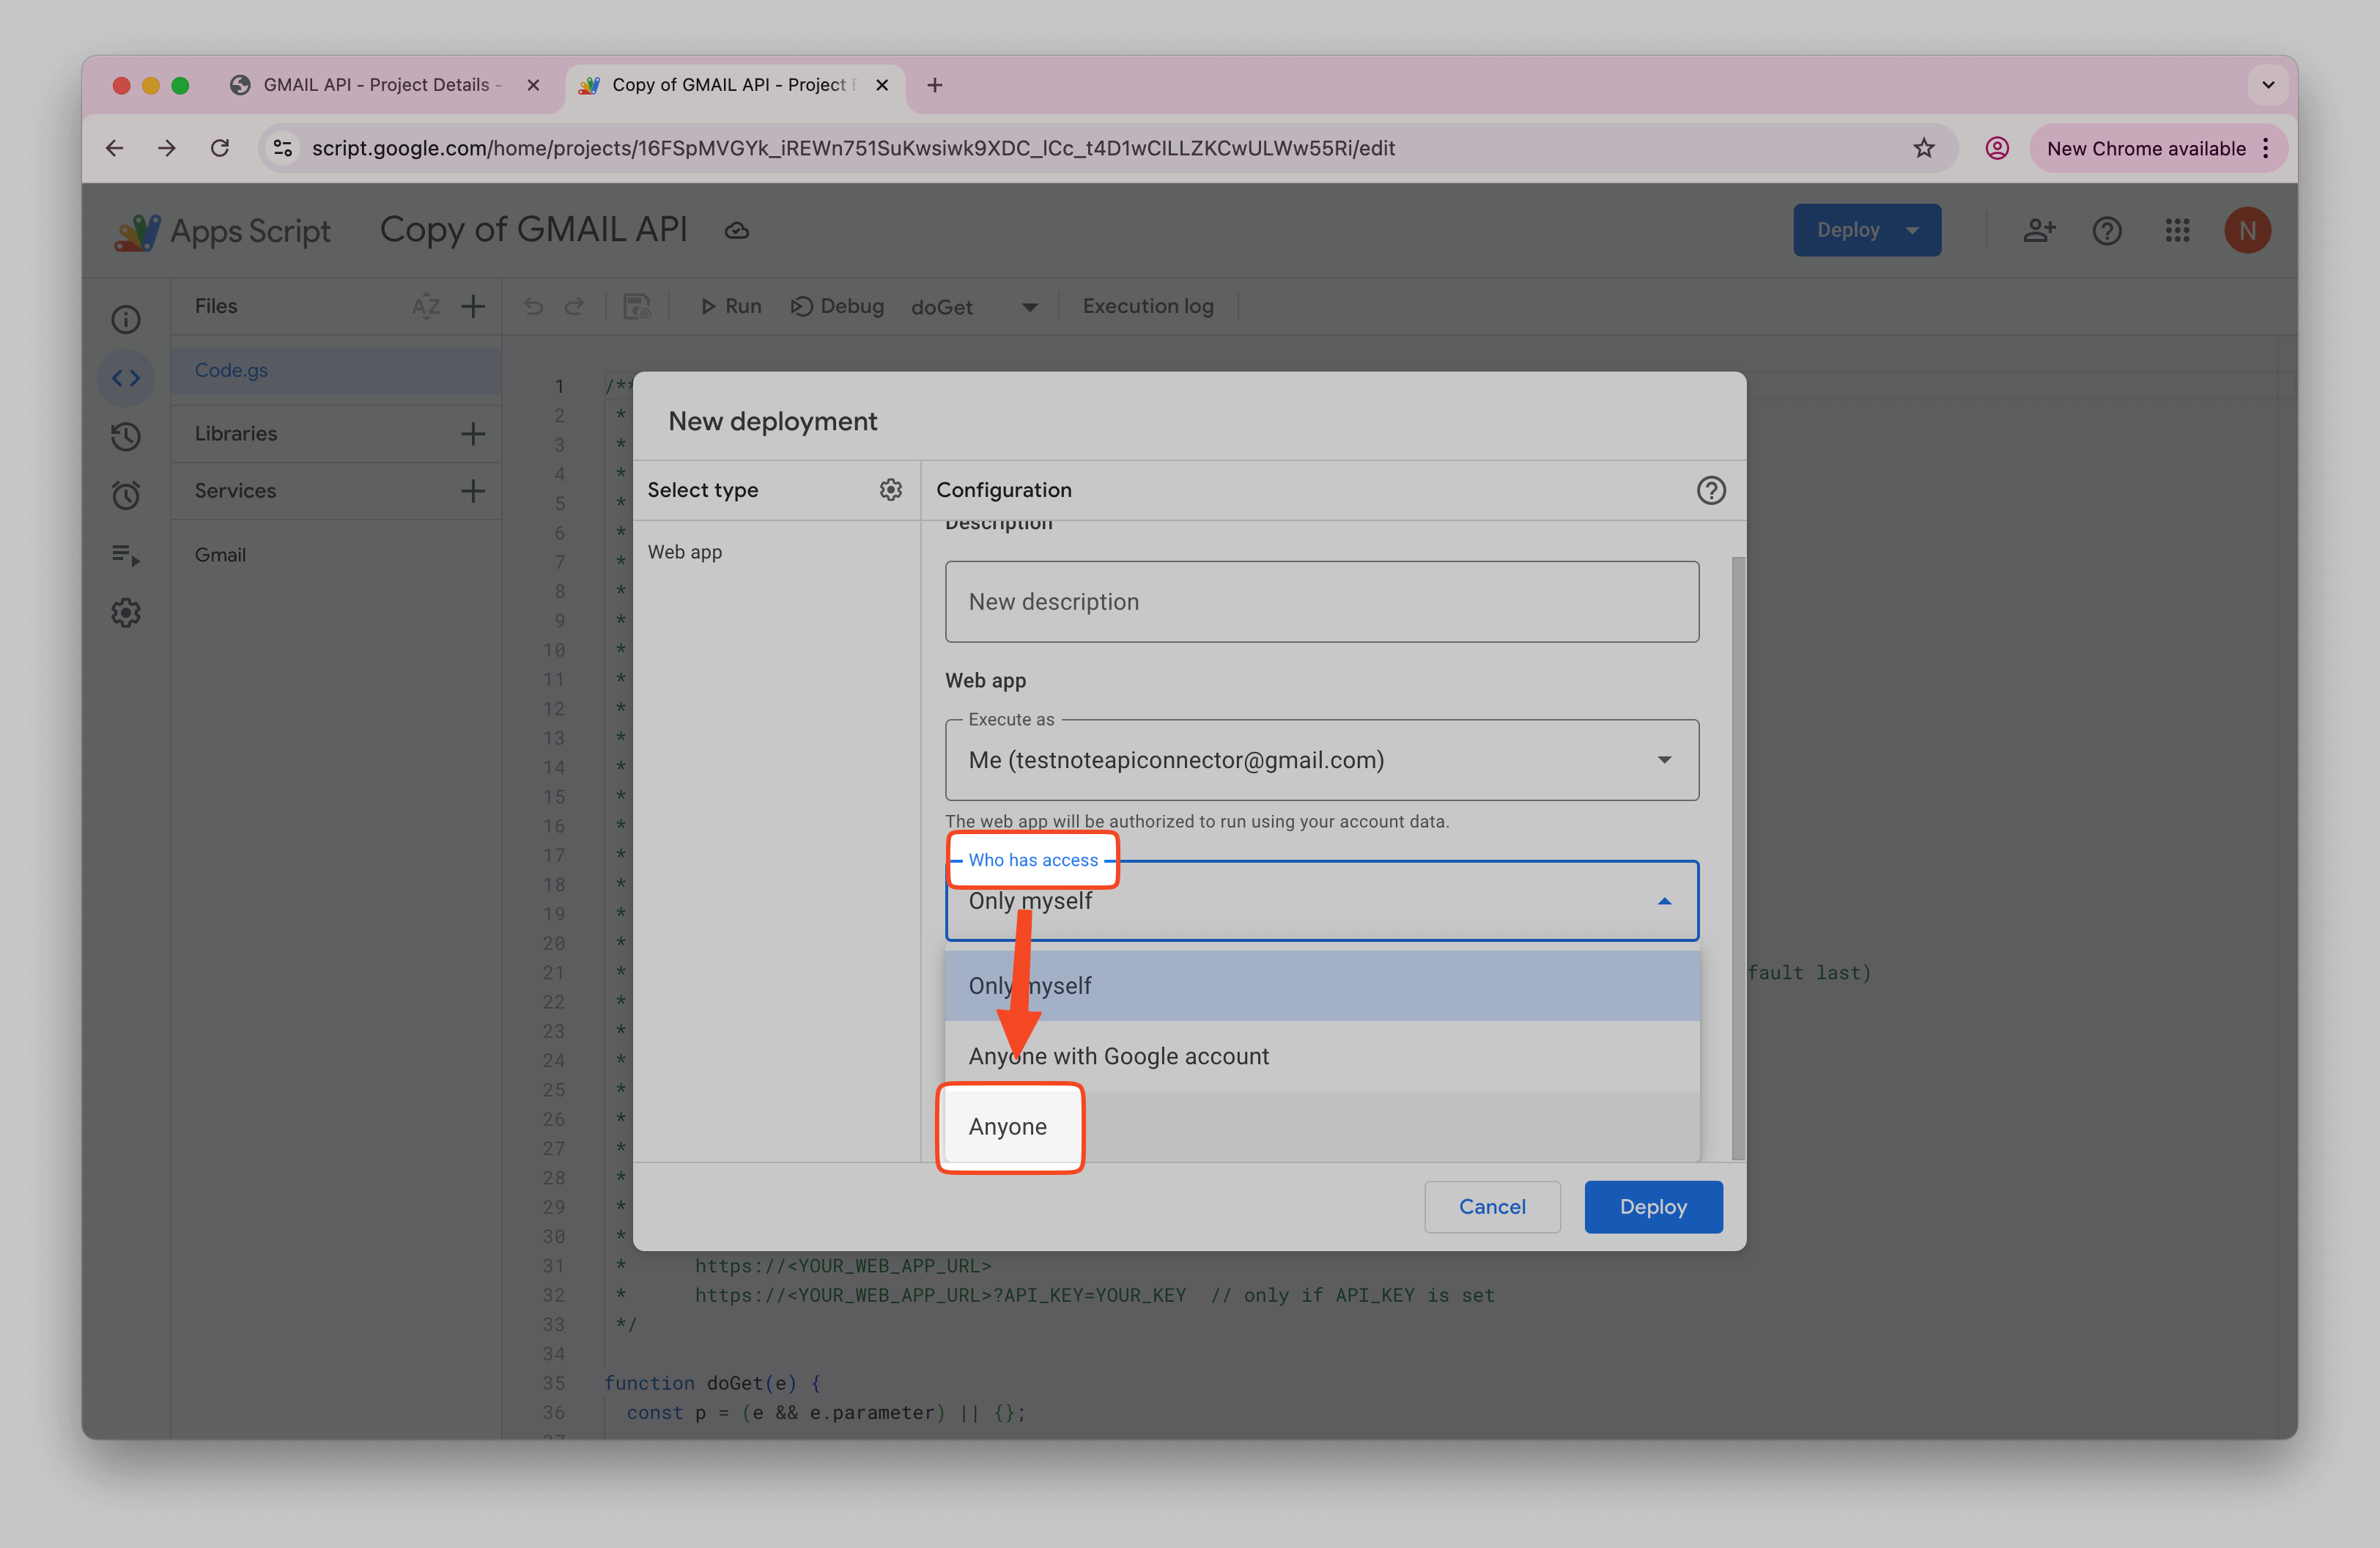Click Chrome profile icon in toolbar
2380x1548 pixels.
[x=1997, y=148]
